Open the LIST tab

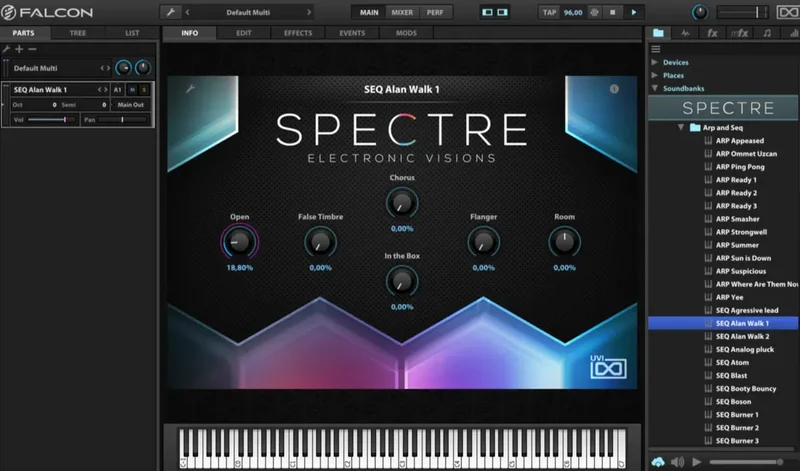coord(132,33)
